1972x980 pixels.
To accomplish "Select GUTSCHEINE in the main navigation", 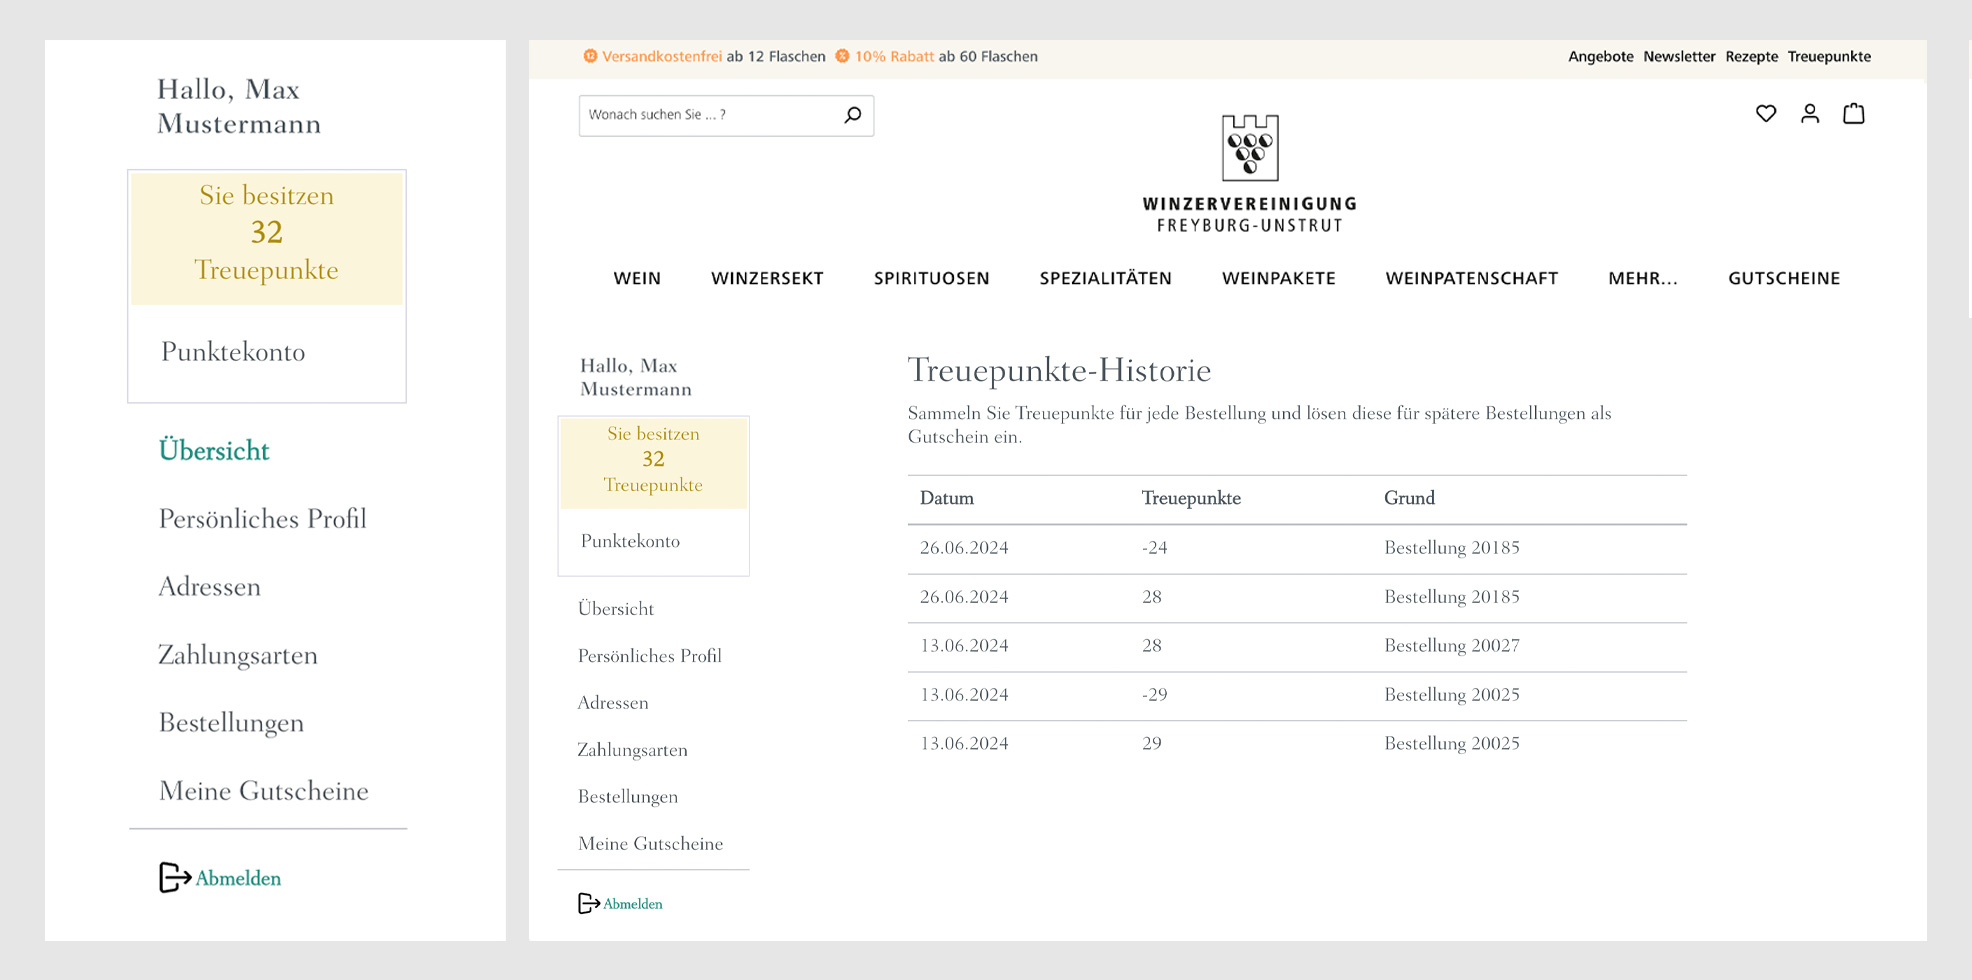I will (x=1784, y=279).
